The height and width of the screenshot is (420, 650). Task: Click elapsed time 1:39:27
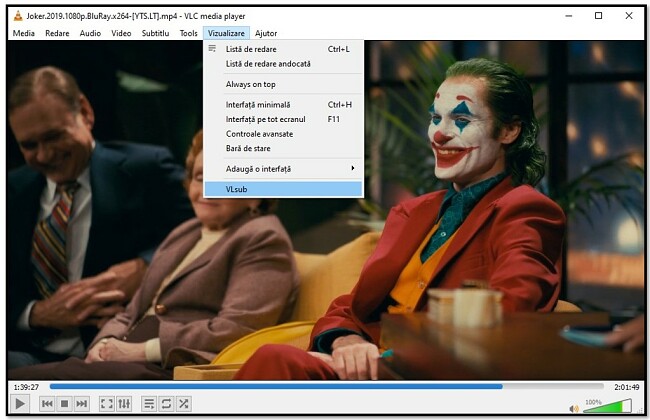click(26, 387)
